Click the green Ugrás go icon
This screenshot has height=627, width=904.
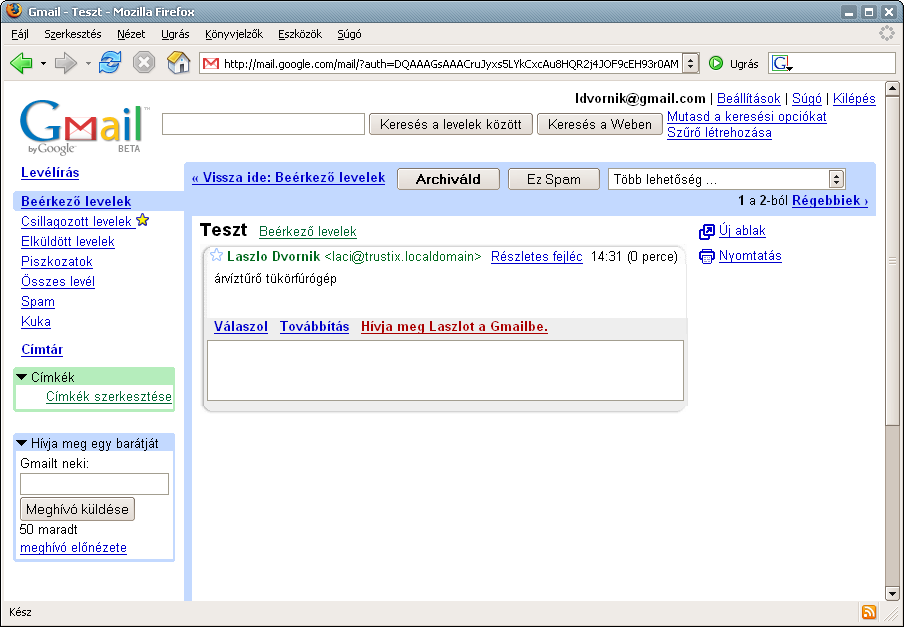click(715, 63)
